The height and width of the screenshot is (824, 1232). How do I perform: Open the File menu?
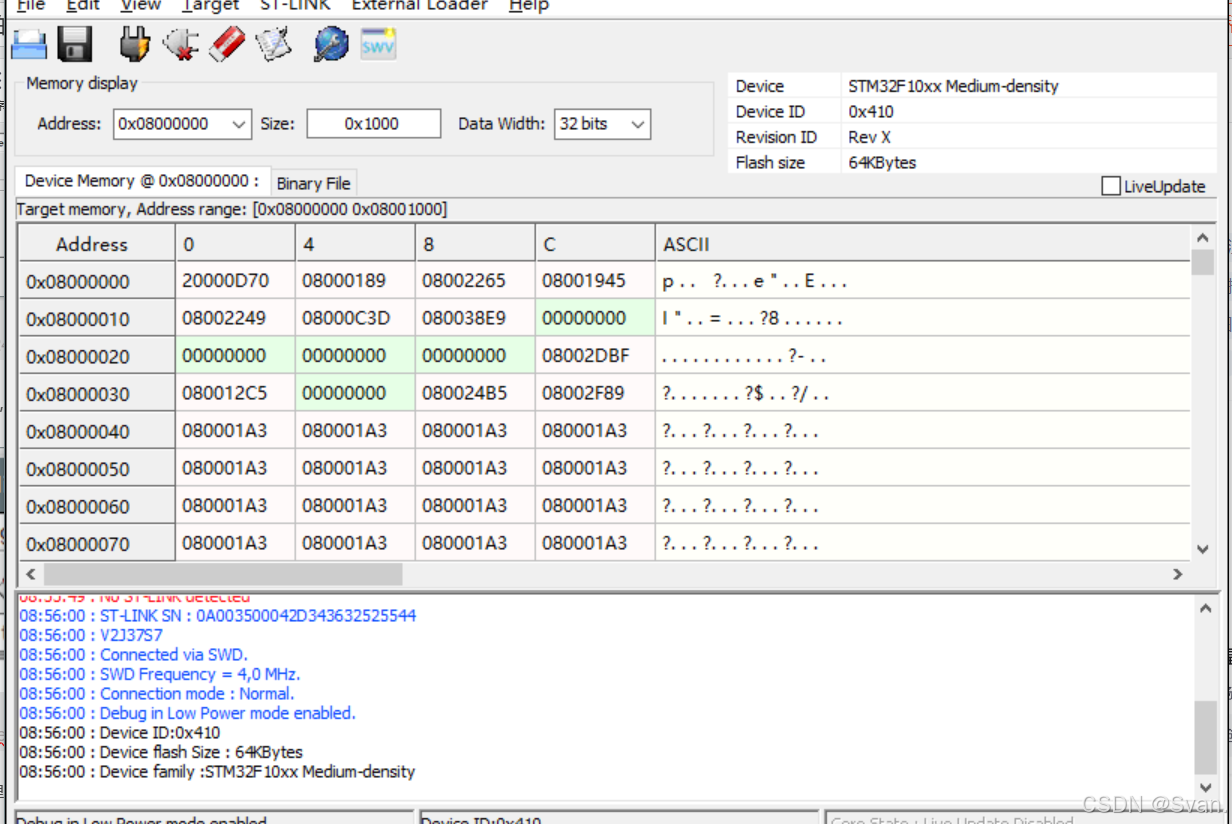pos(31,5)
